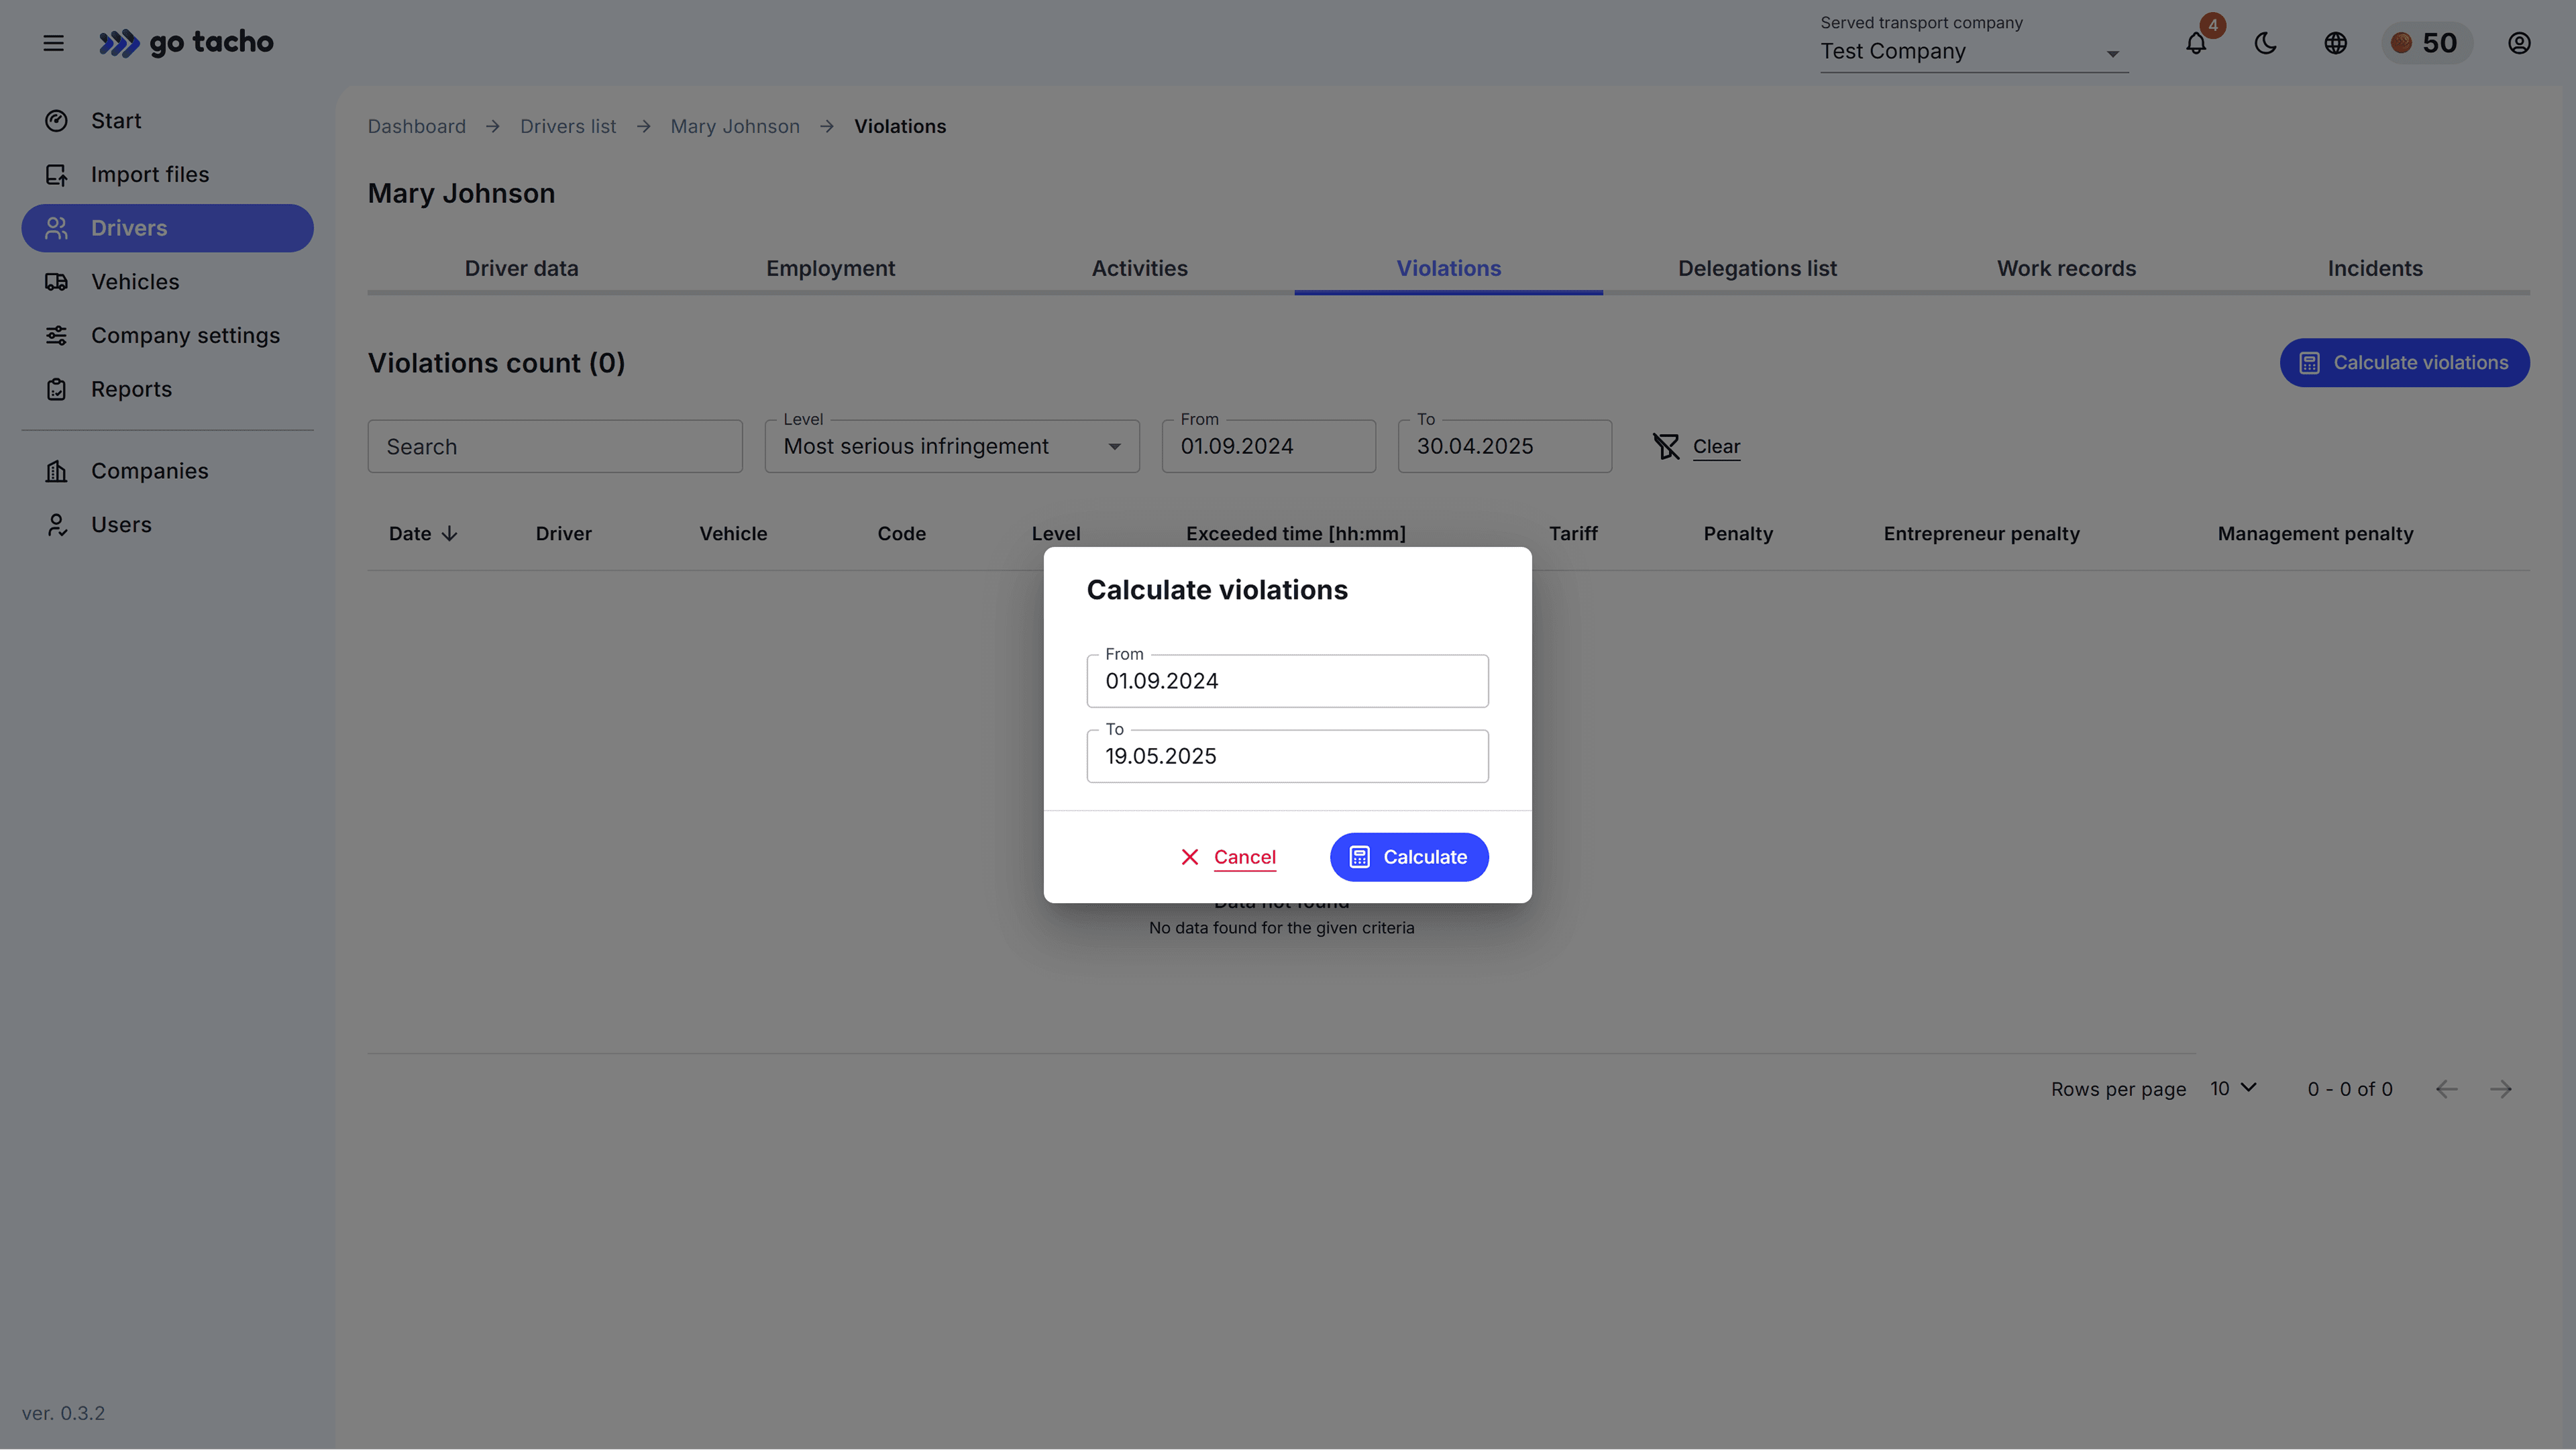Image resolution: width=2576 pixels, height=1450 pixels.
Task: Open Reports in sidebar
Action: (167, 389)
